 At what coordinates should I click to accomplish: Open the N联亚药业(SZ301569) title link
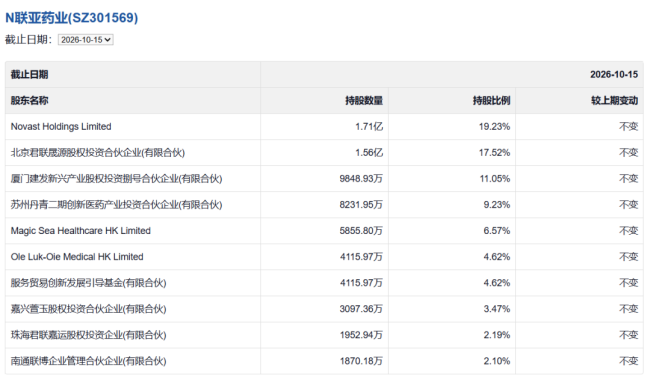71,18
